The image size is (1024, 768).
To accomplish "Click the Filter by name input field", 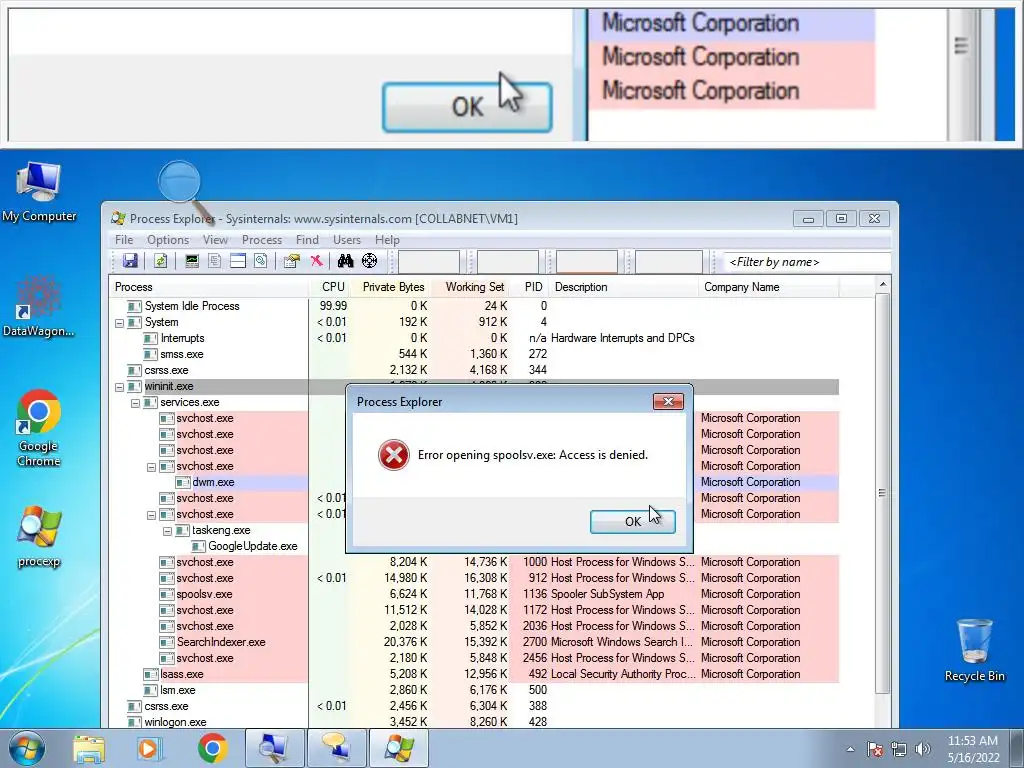I will [807, 262].
